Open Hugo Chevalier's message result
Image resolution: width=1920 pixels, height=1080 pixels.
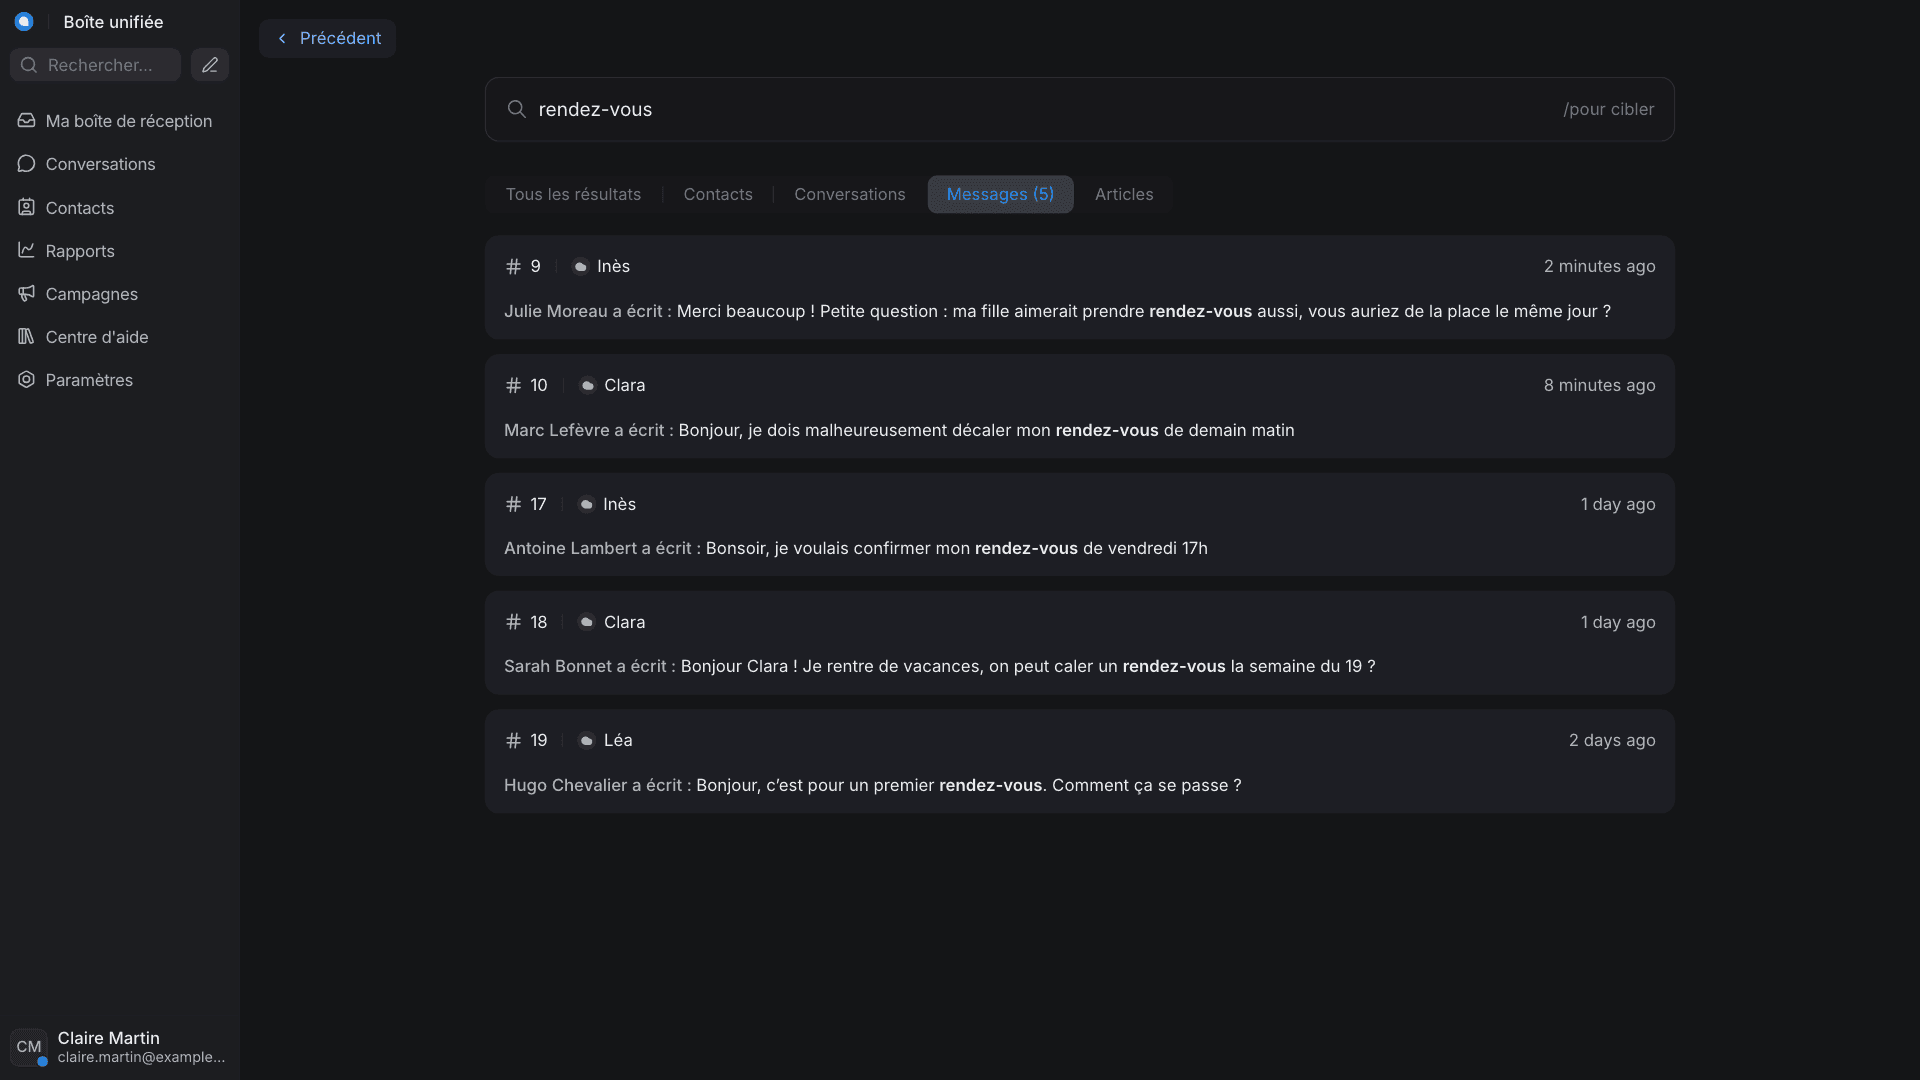1080,762
